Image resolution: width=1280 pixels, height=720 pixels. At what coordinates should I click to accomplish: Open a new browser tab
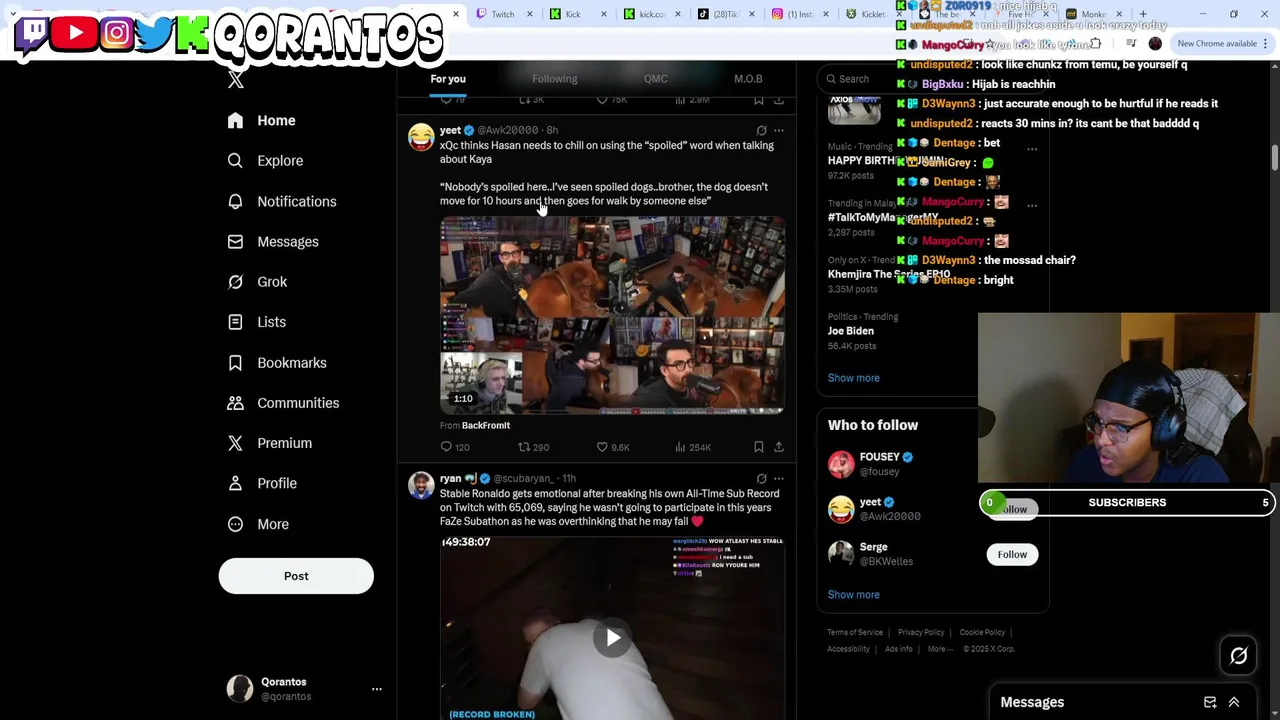(x=1143, y=14)
